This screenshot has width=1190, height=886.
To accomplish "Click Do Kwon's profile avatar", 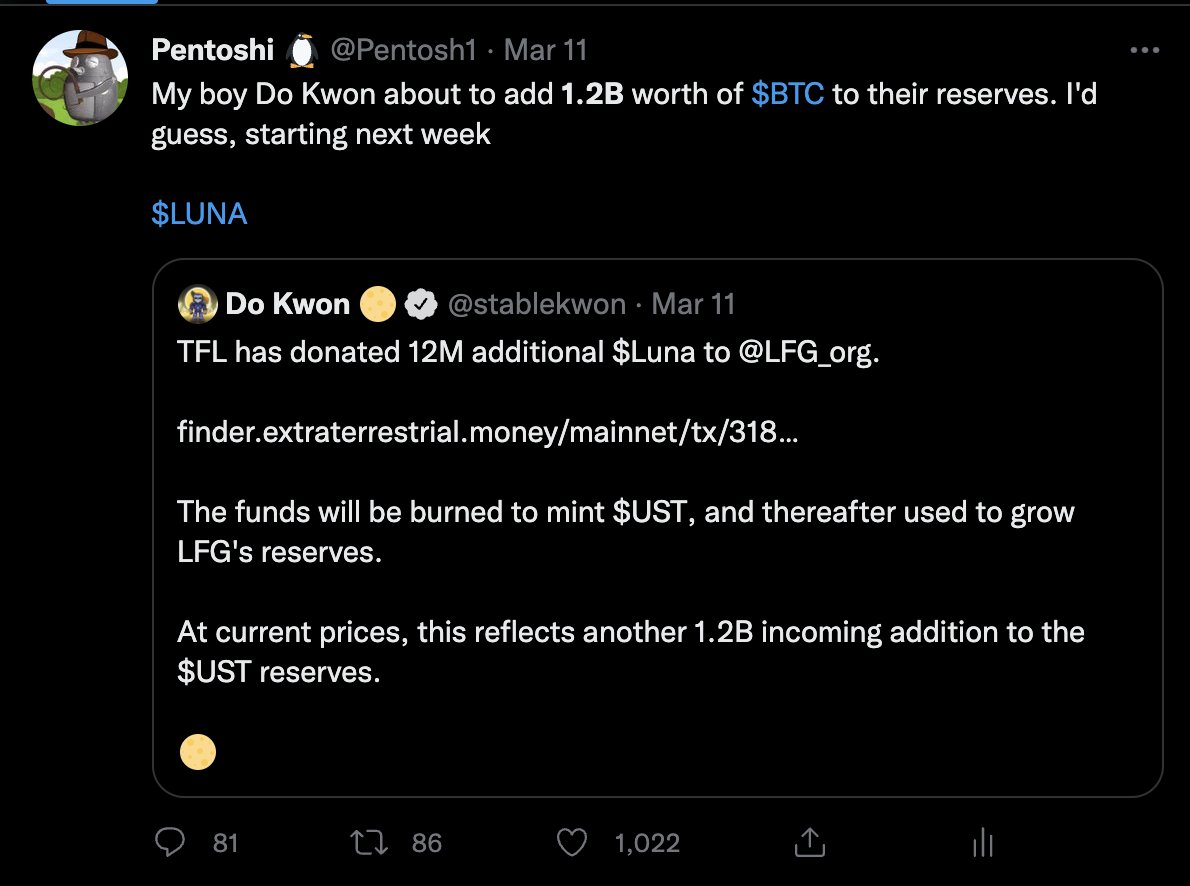I will (x=198, y=304).
